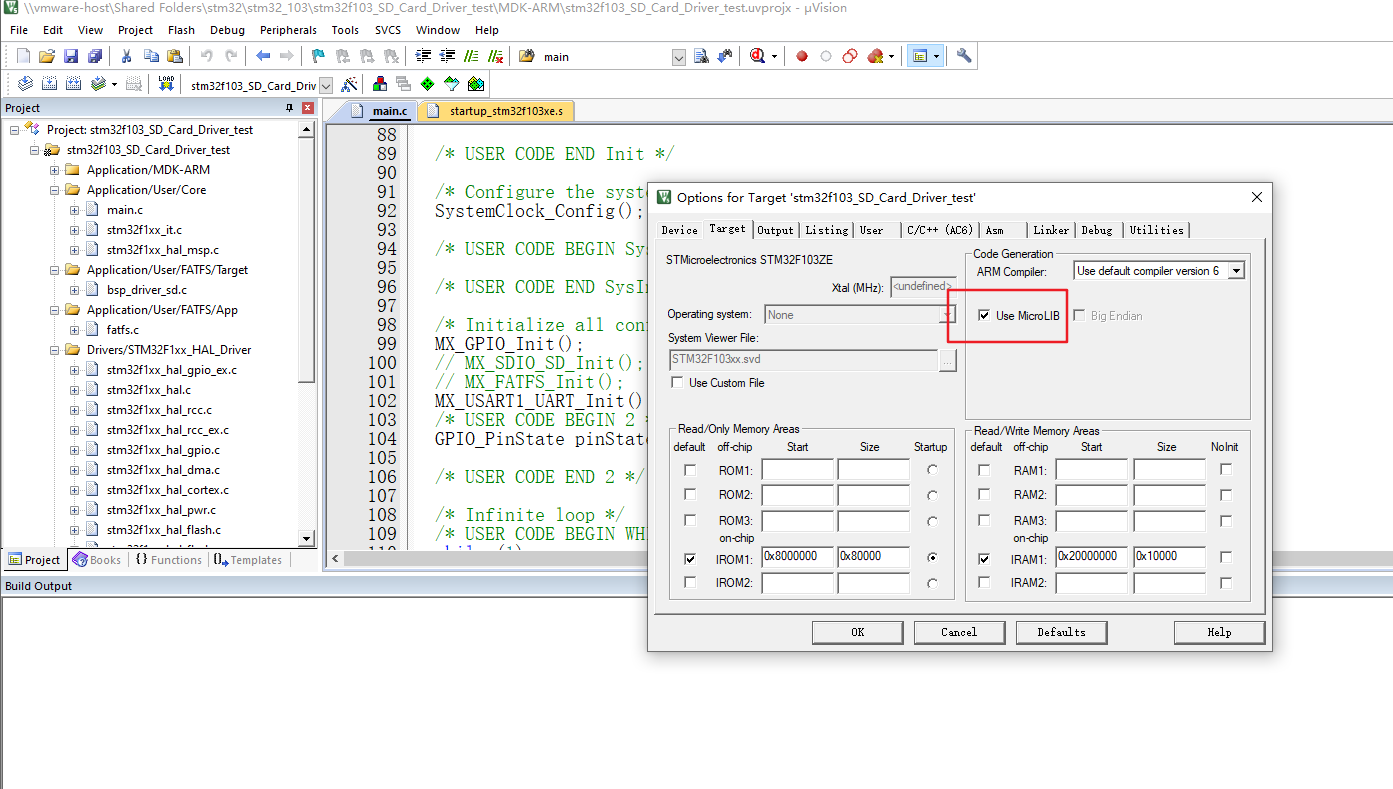Click the Comment selection icon

tap(470, 56)
